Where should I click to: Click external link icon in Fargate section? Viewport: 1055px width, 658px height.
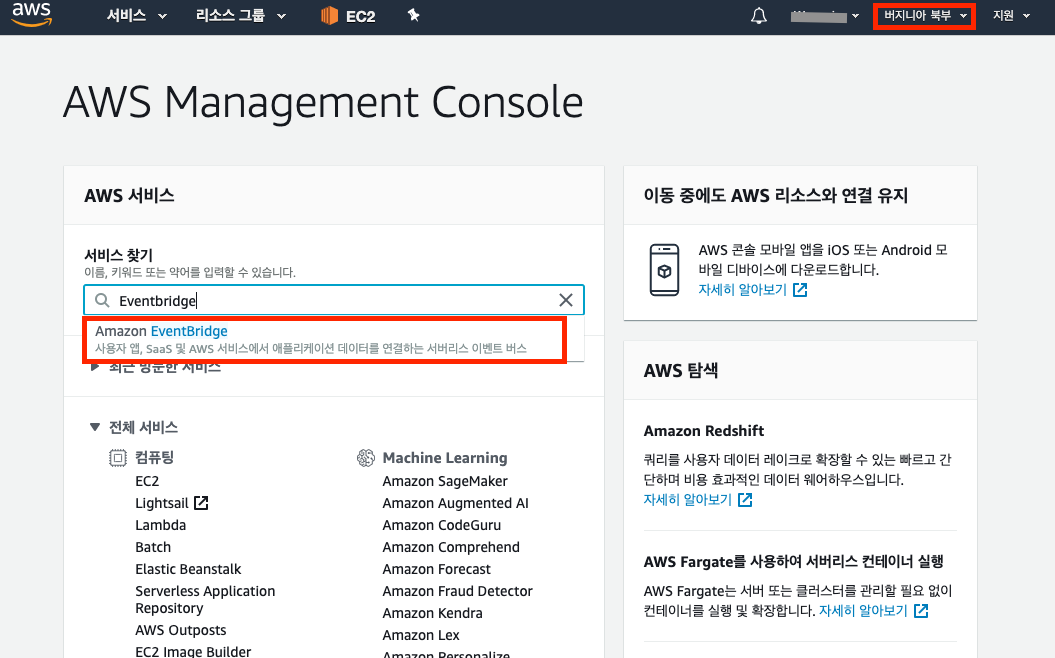[x=921, y=611]
